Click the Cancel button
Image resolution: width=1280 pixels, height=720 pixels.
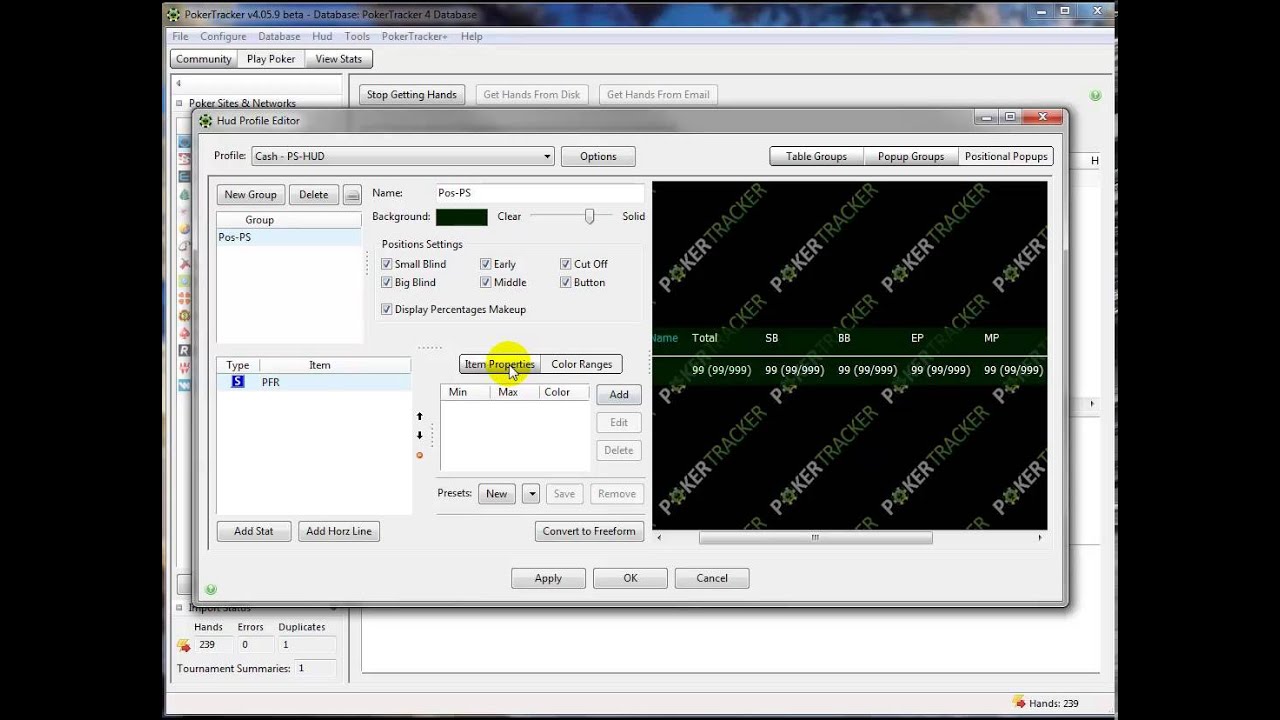(x=712, y=578)
